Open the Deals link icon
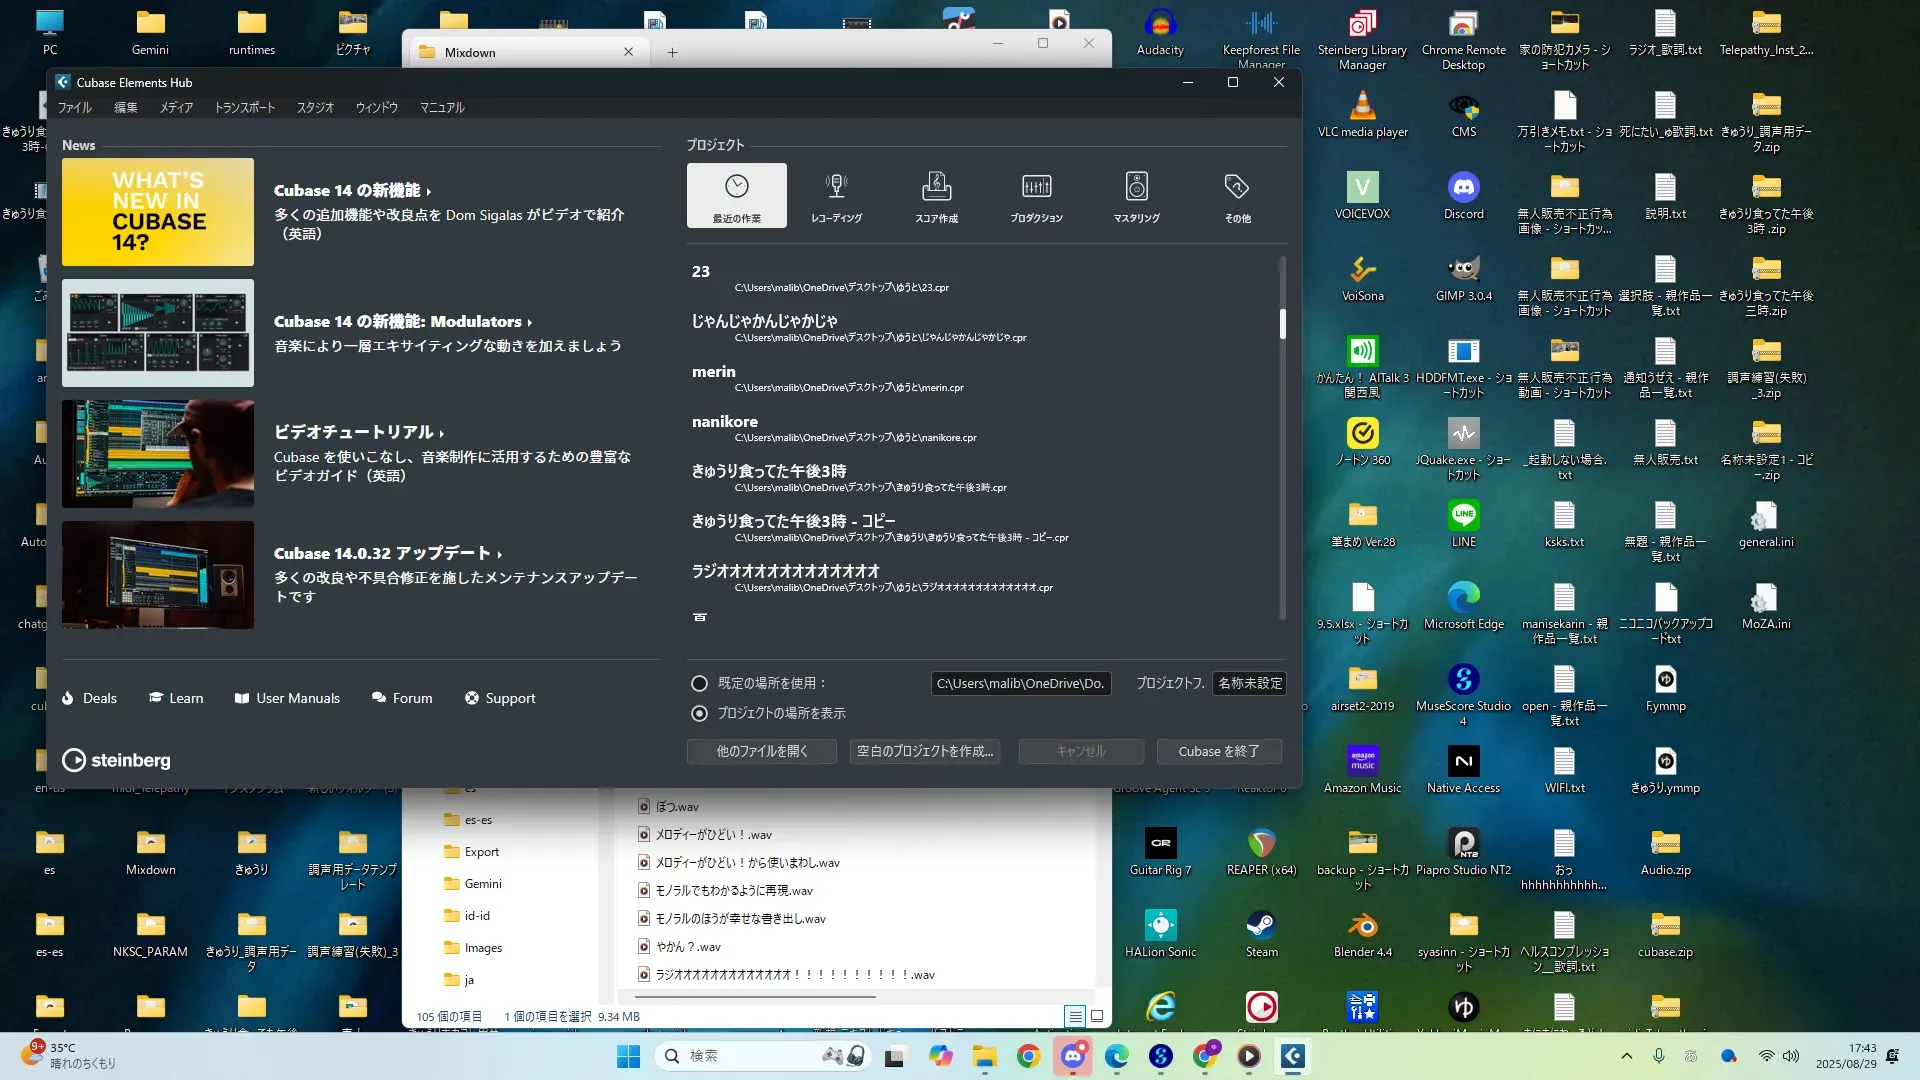 (68, 698)
